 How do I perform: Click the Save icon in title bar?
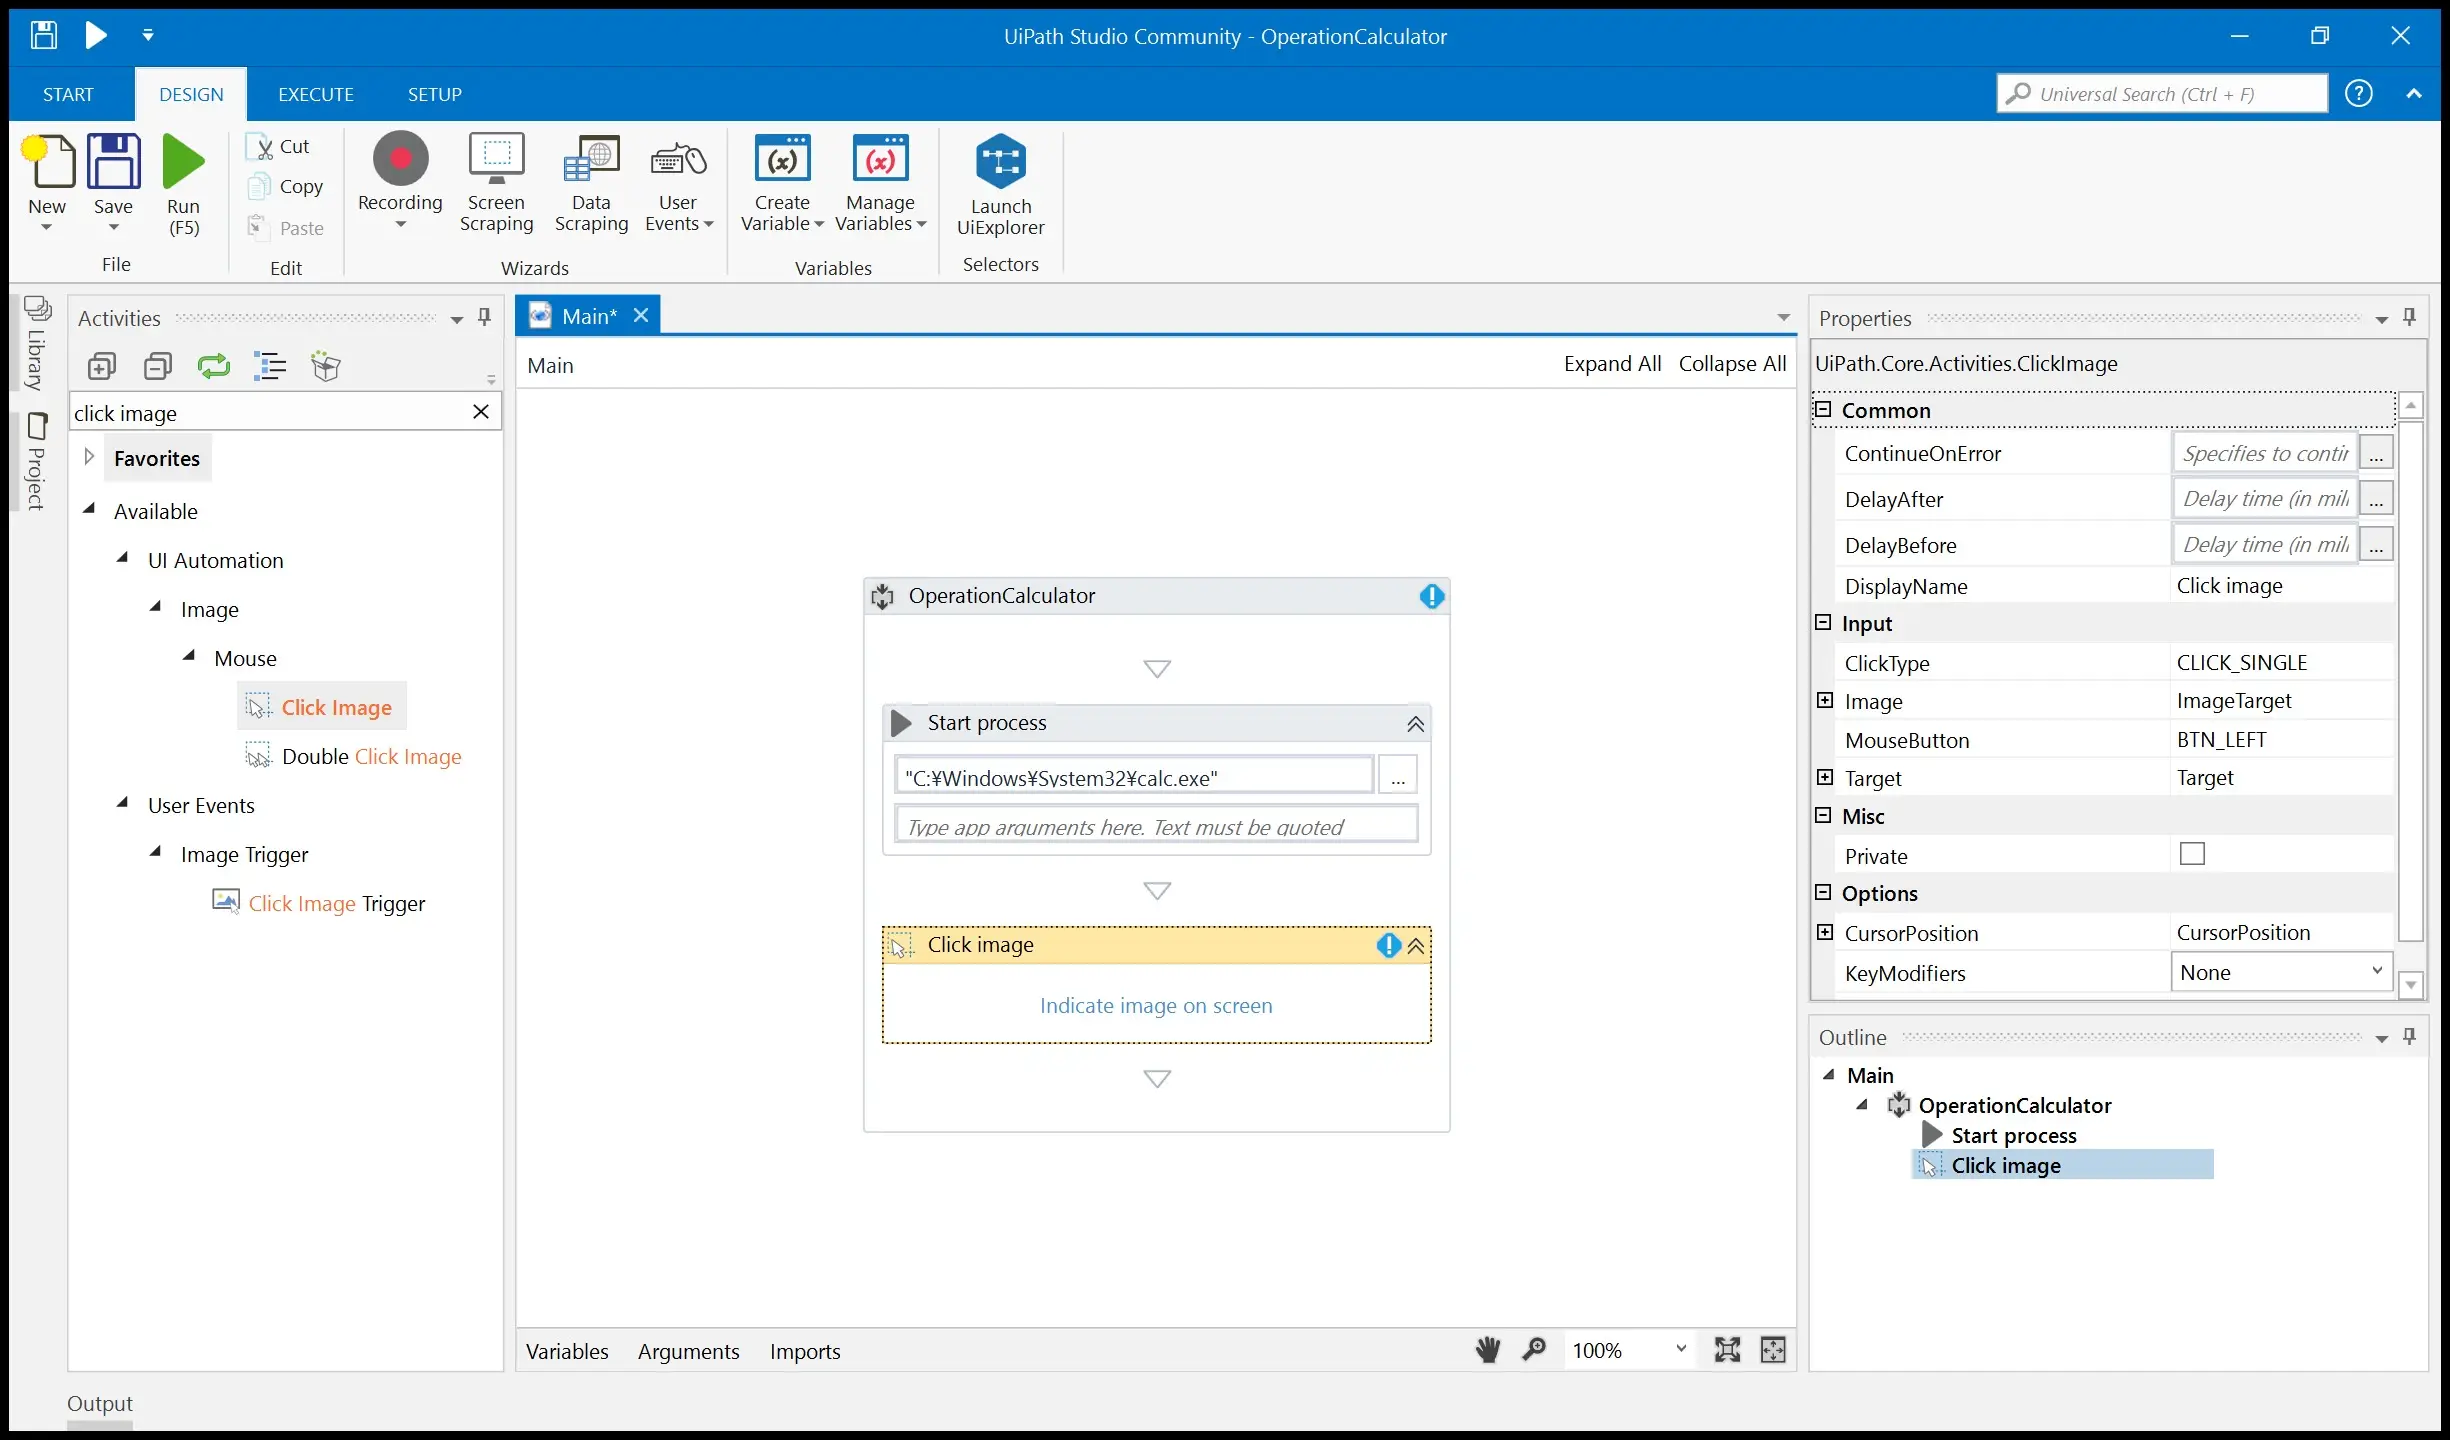tap(43, 36)
